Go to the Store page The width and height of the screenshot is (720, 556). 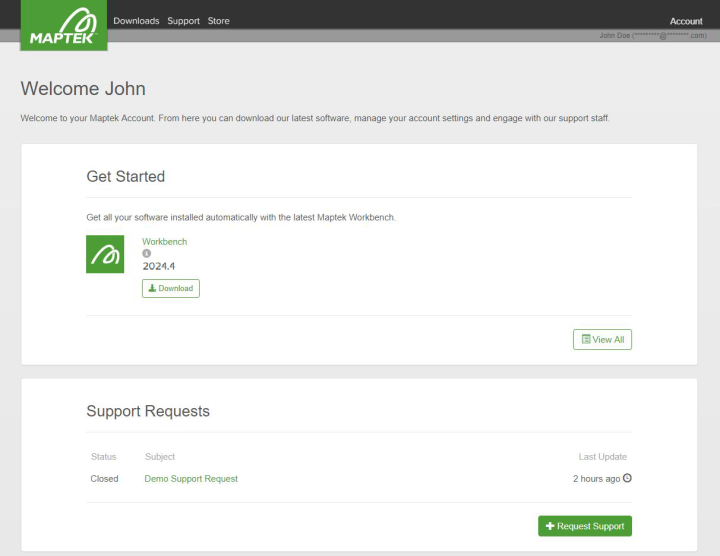[x=219, y=21]
